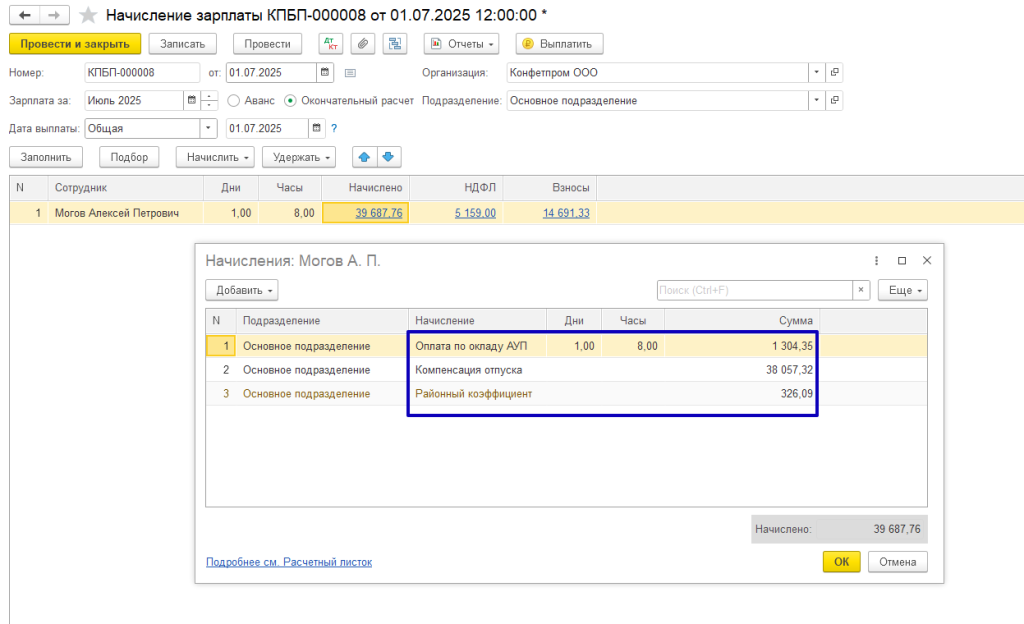Click the paperclip attachments icon
1024x624 pixels.
(x=362, y=44)
